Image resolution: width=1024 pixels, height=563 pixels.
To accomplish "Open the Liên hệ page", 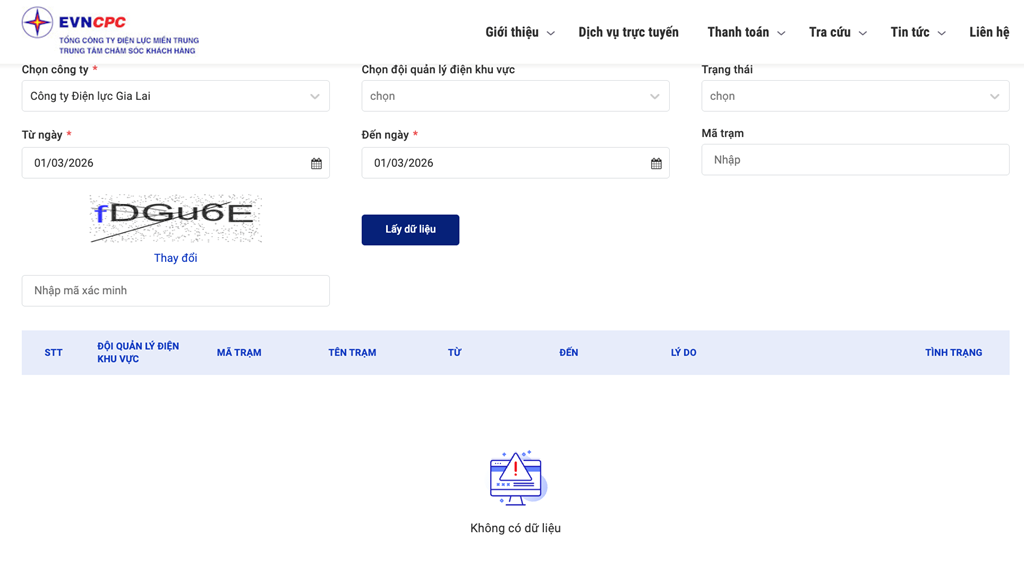I will 988,32.
